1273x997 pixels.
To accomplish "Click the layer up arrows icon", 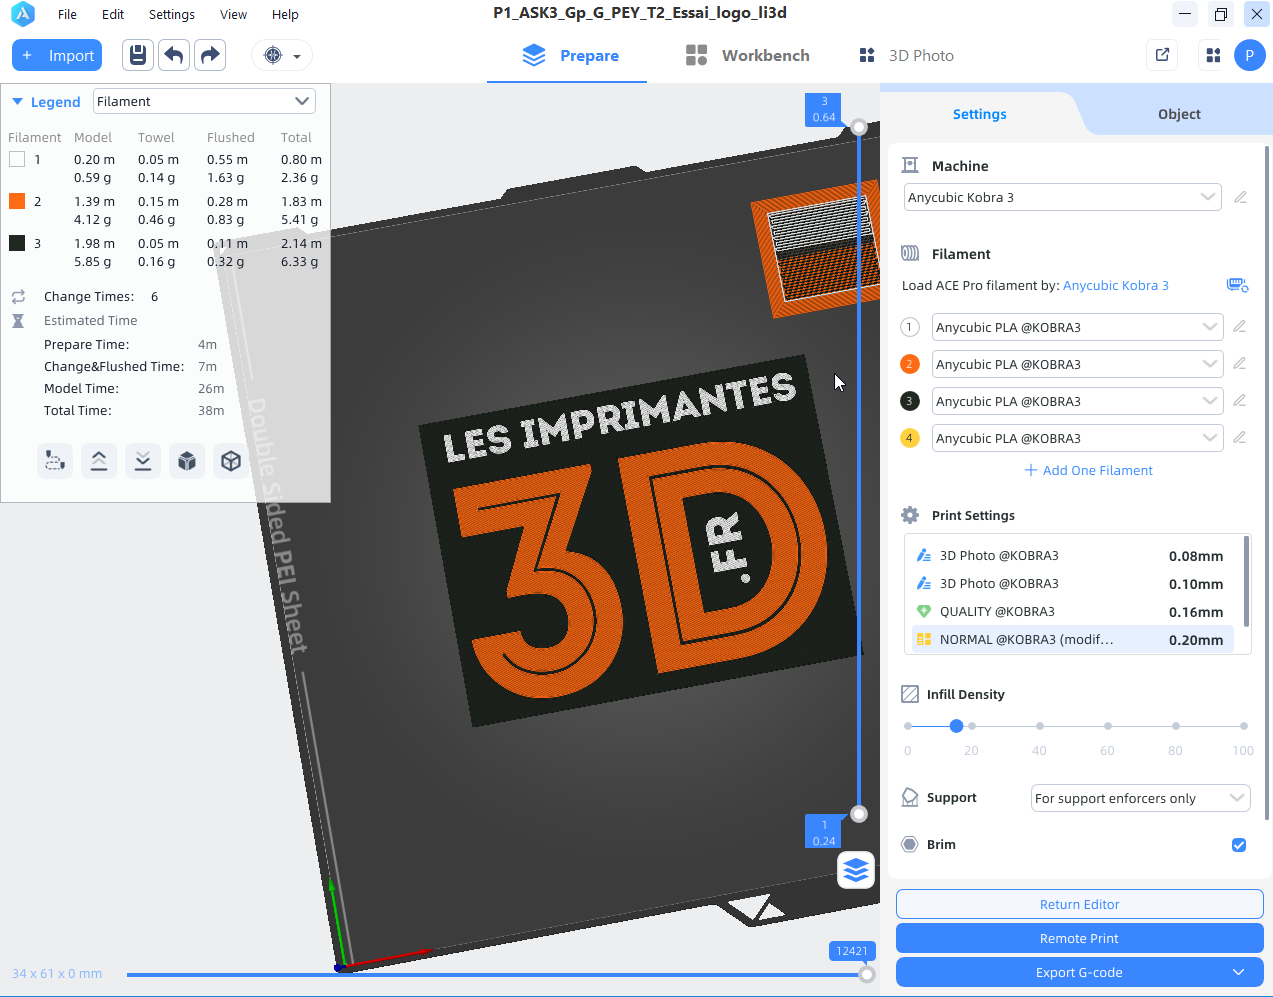I will pos(99,461).
